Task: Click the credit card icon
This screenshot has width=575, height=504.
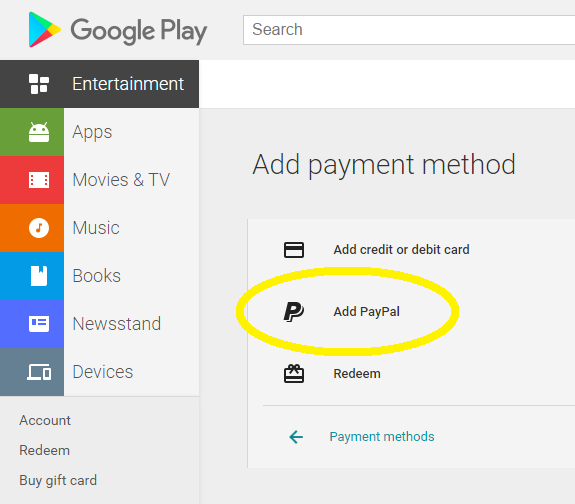Action: coord(294,250)
